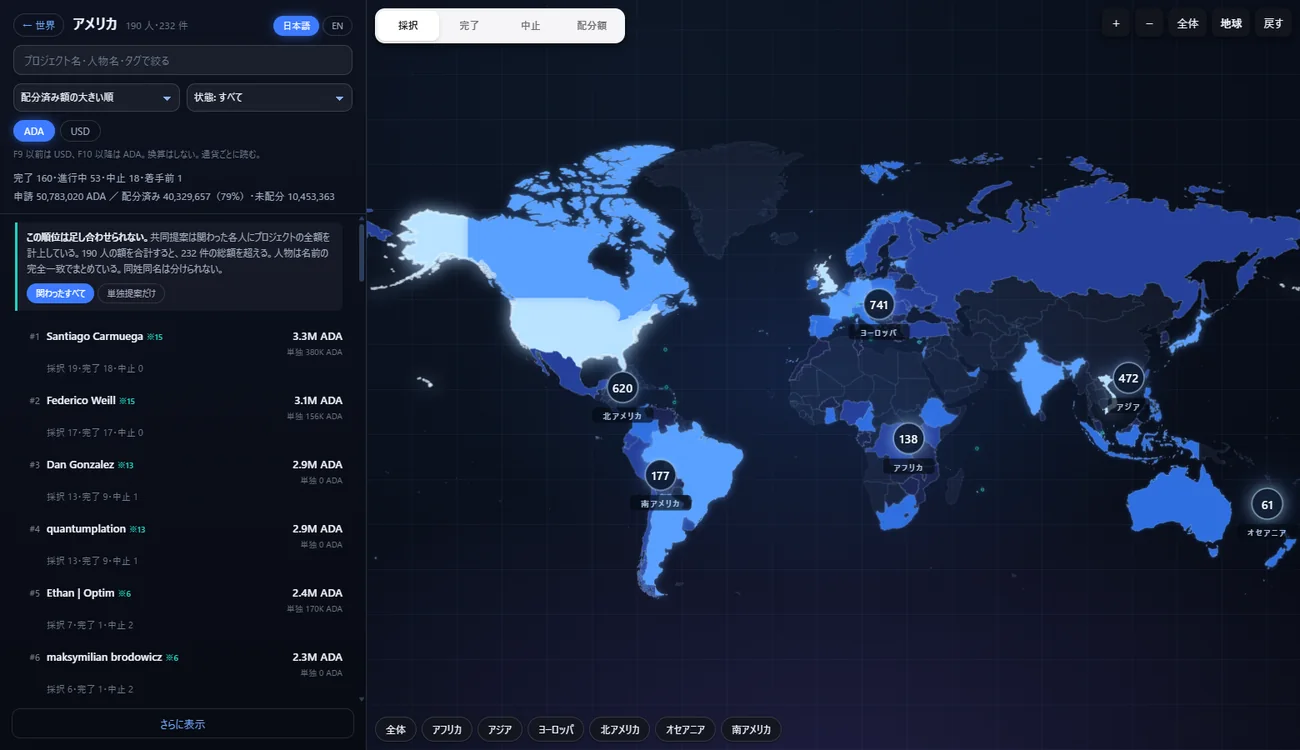Open the Ethan | Optim entry
1300x750 pixels.
(x=186, y=607)
